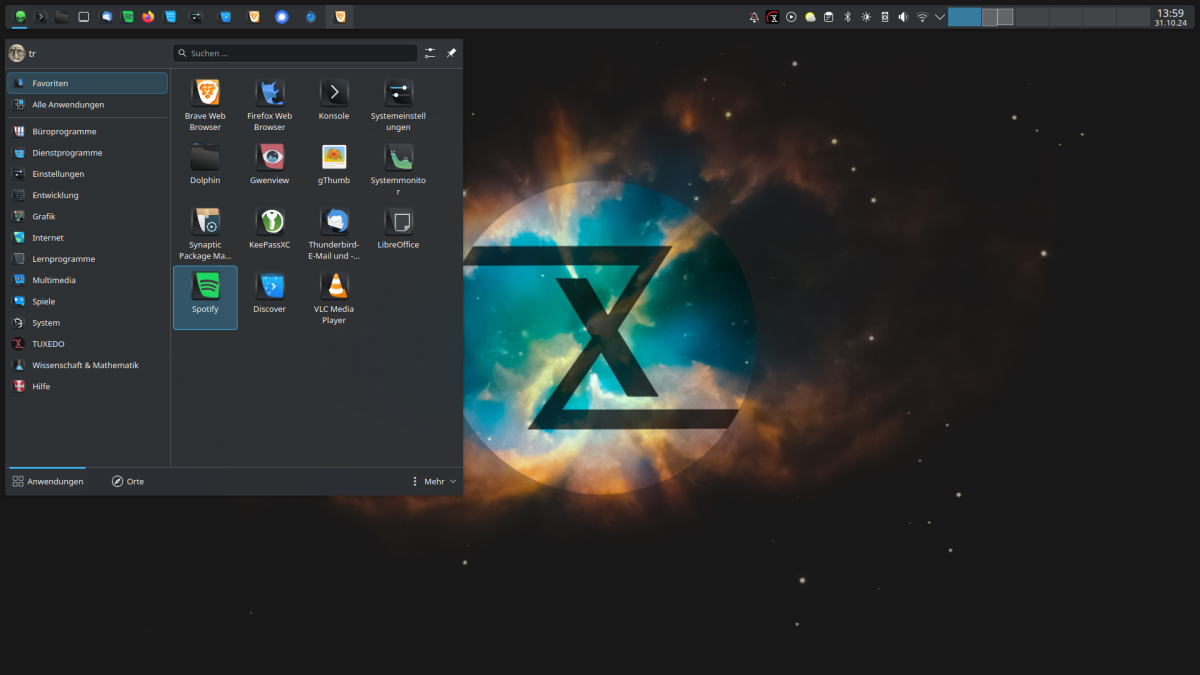Viewport: 1200px width, 675px height.
Task: Select the TUXEDO category
Action: coord(87,344)
